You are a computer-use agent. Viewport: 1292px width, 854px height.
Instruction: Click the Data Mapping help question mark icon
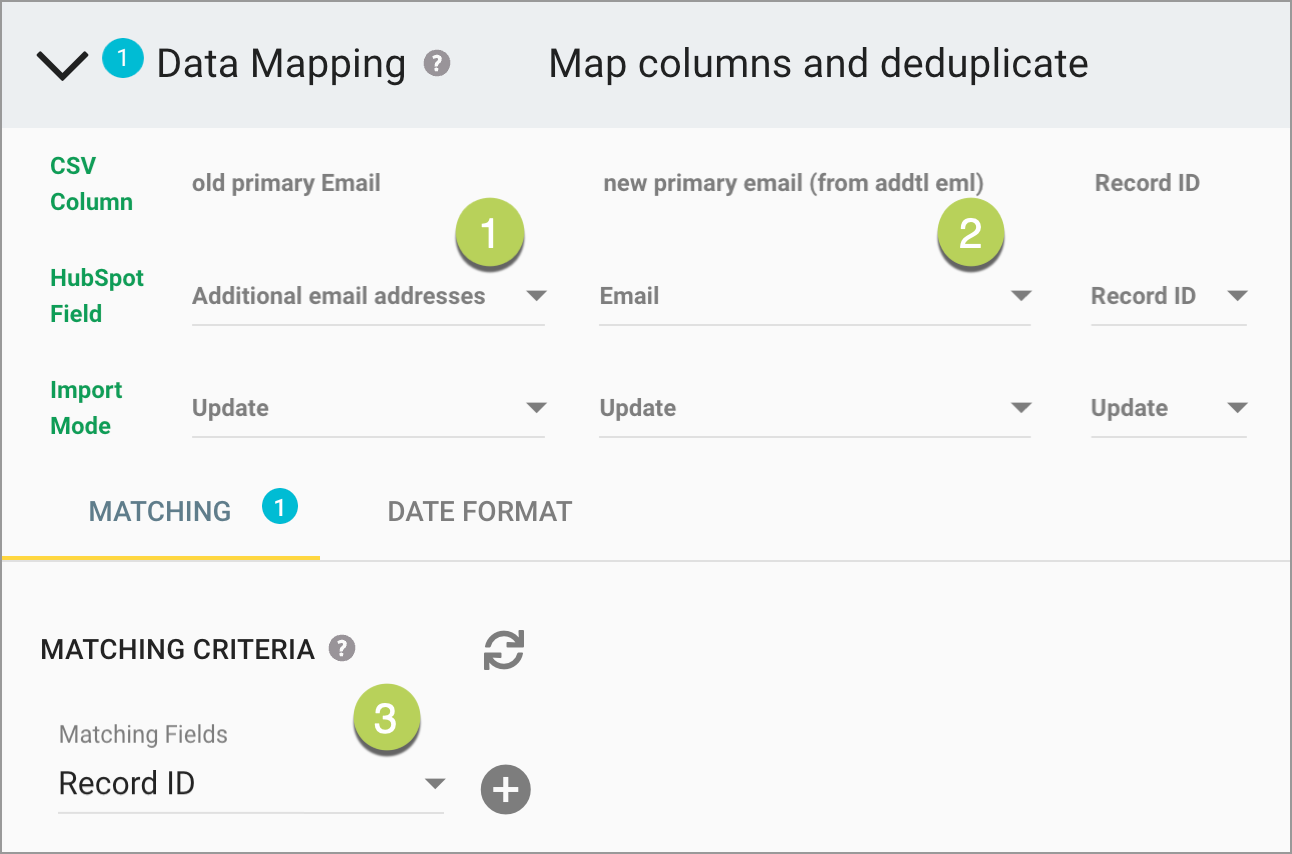pyautogui.click(x=436, y=65)
